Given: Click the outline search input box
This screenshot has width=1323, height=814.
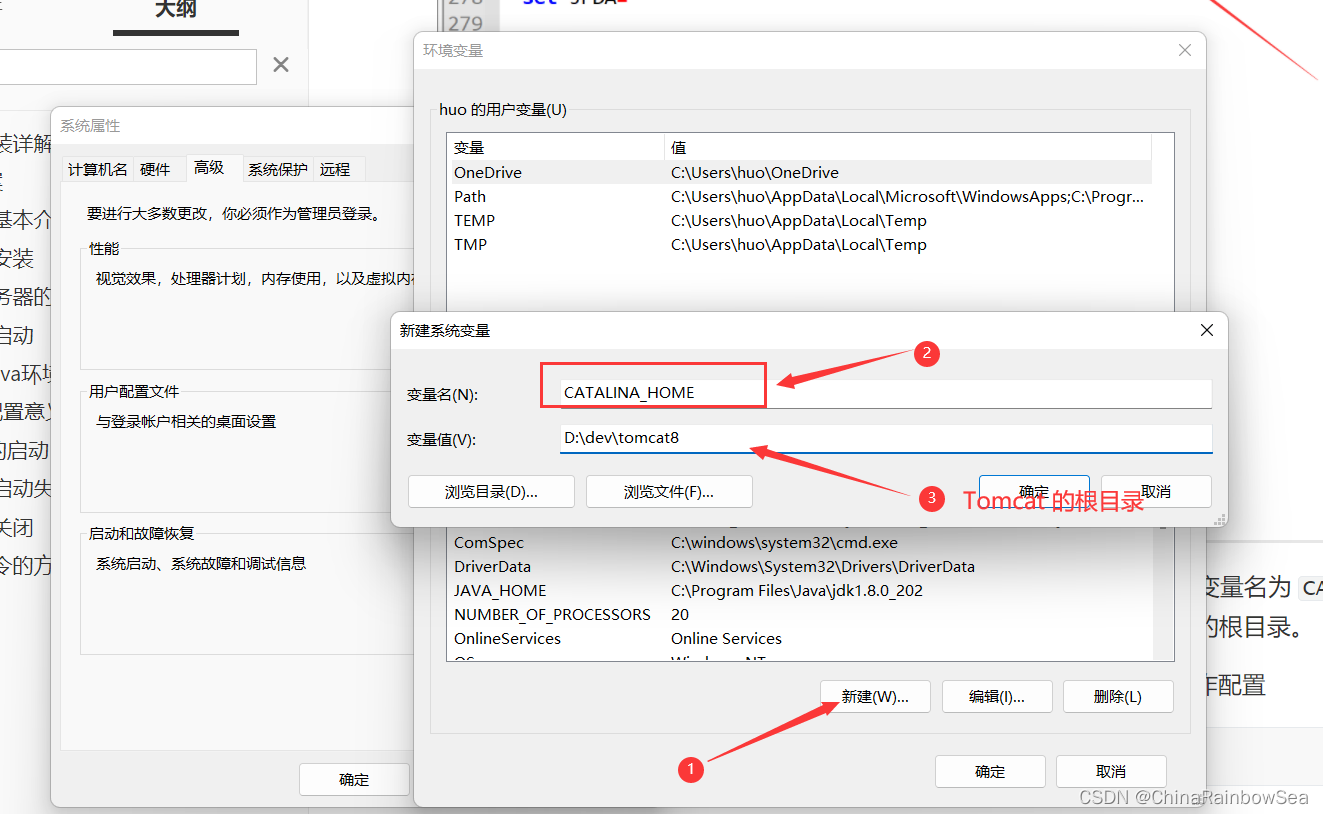Looking at the screenshot, I should tap(128, 67).
